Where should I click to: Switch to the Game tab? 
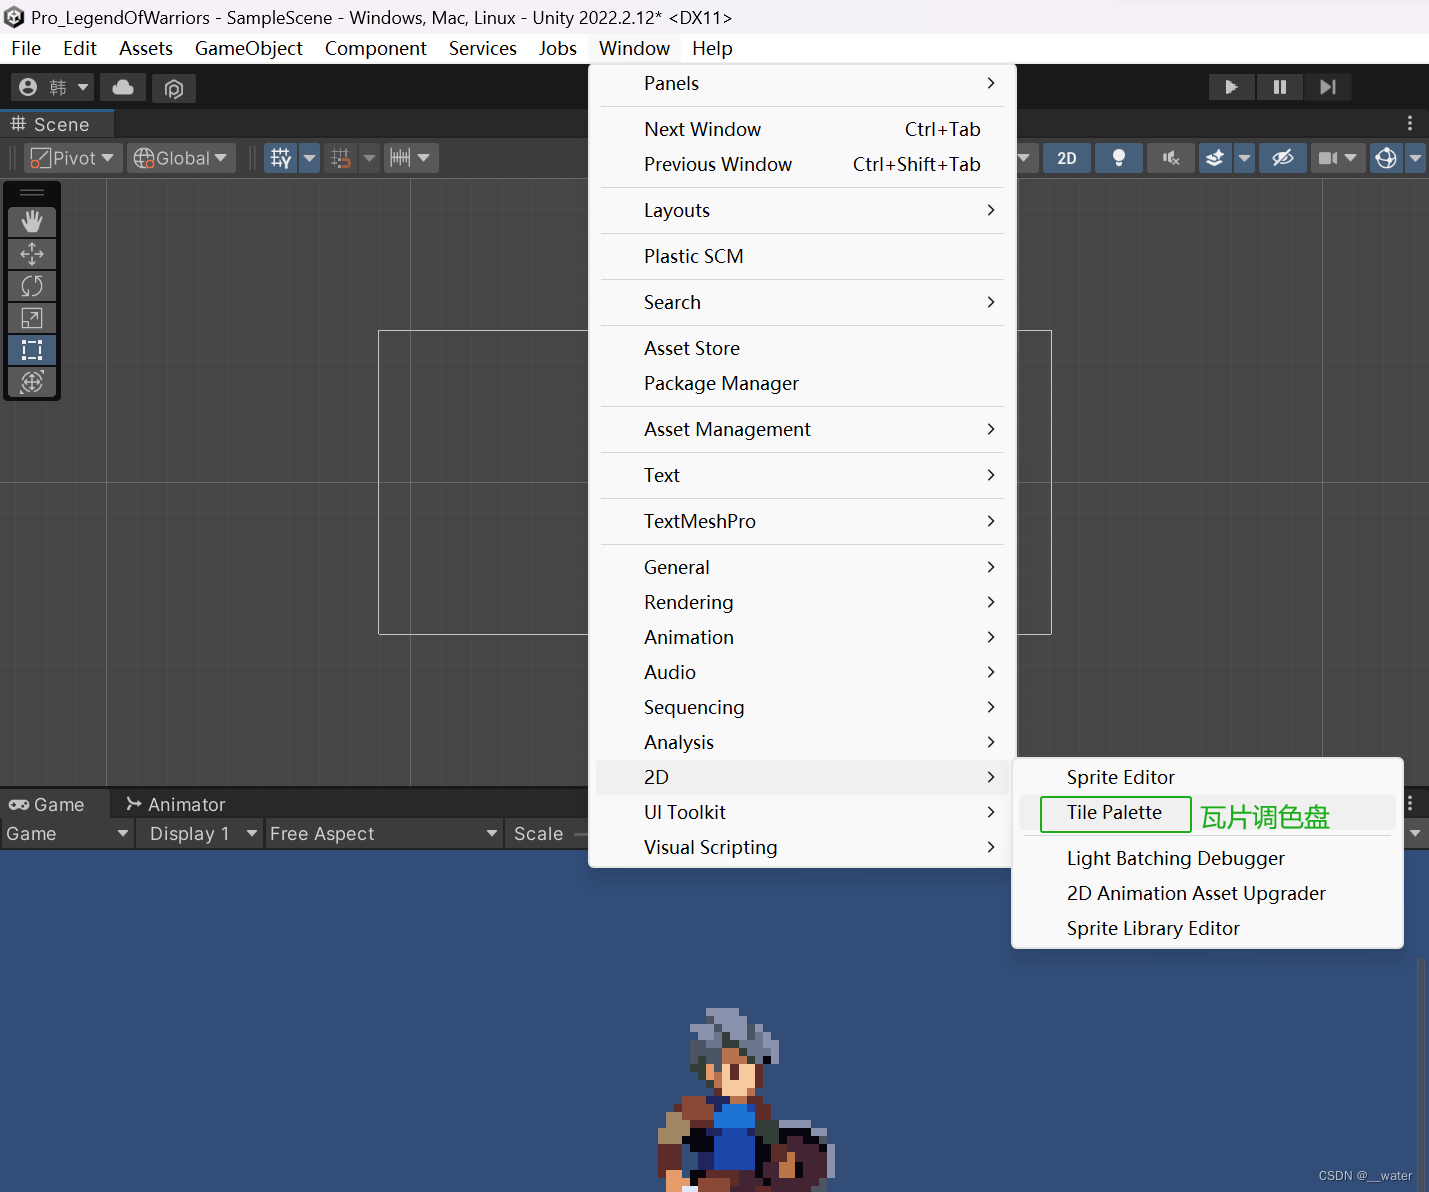click(x=55, y=804)
